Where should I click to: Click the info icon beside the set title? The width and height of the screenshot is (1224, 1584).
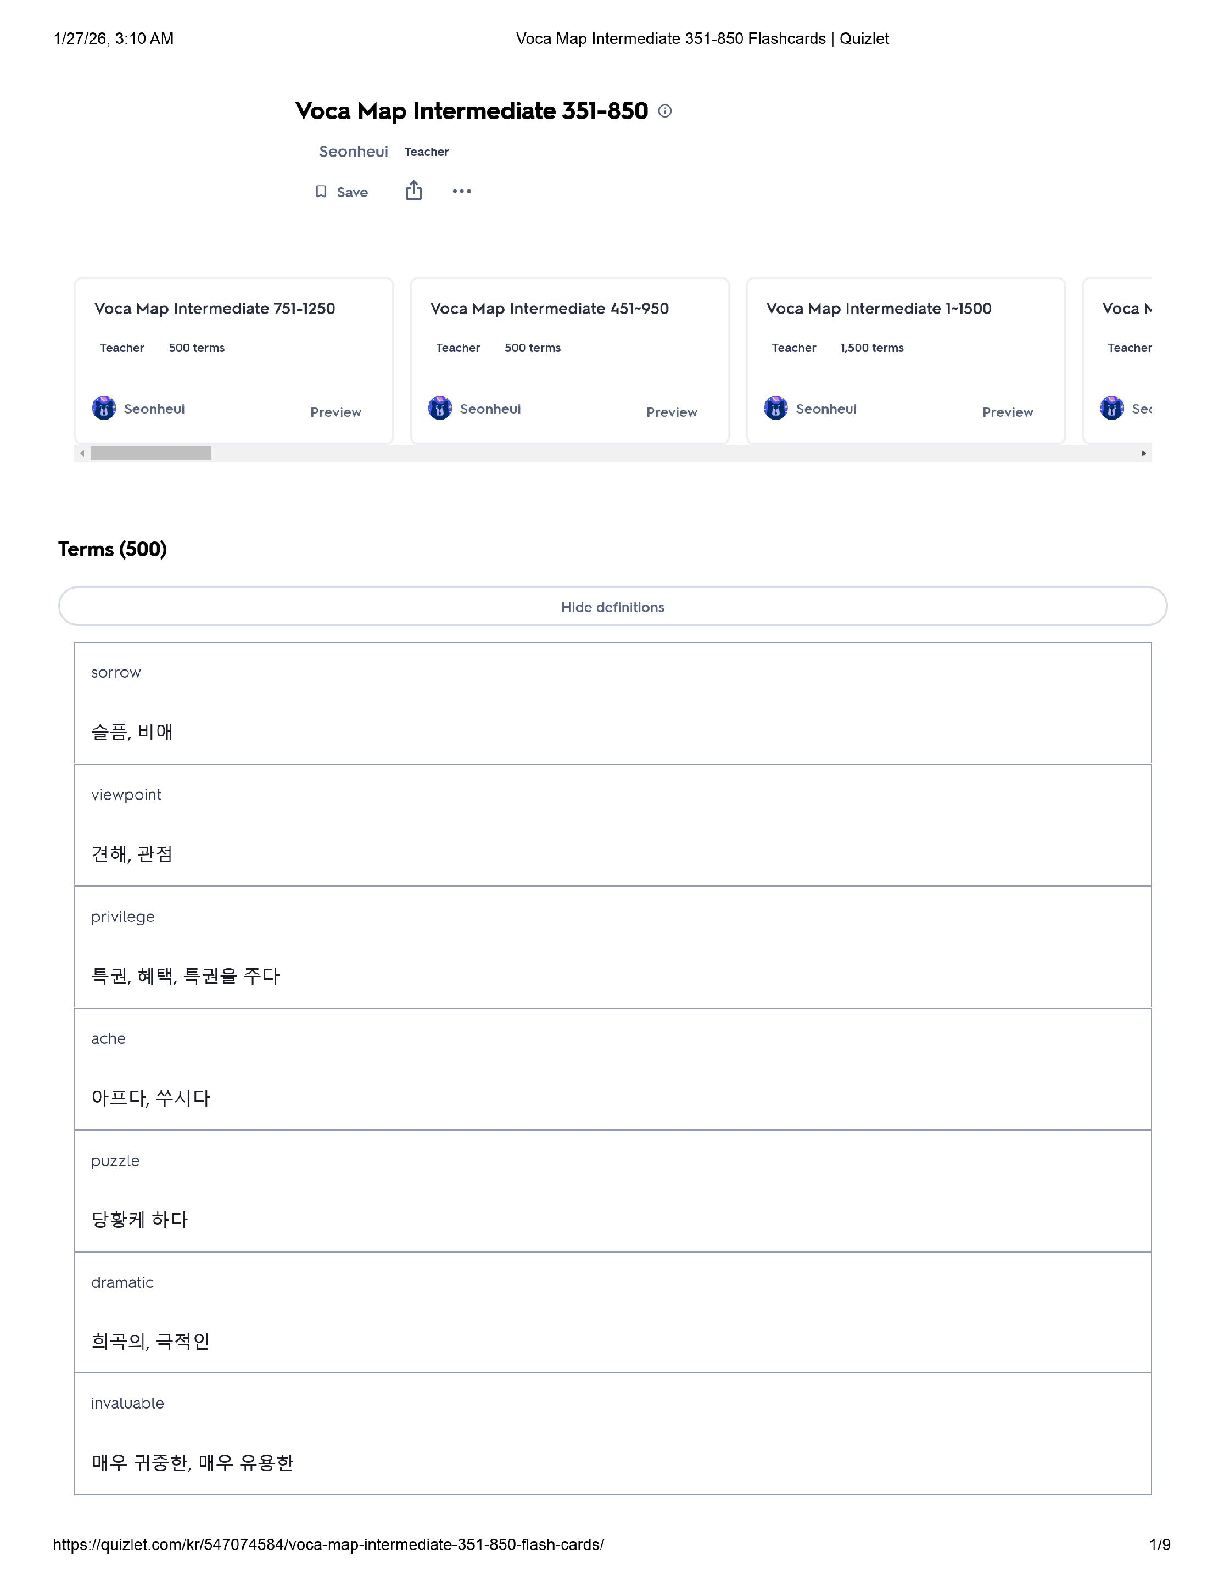(x=665, y=111)
